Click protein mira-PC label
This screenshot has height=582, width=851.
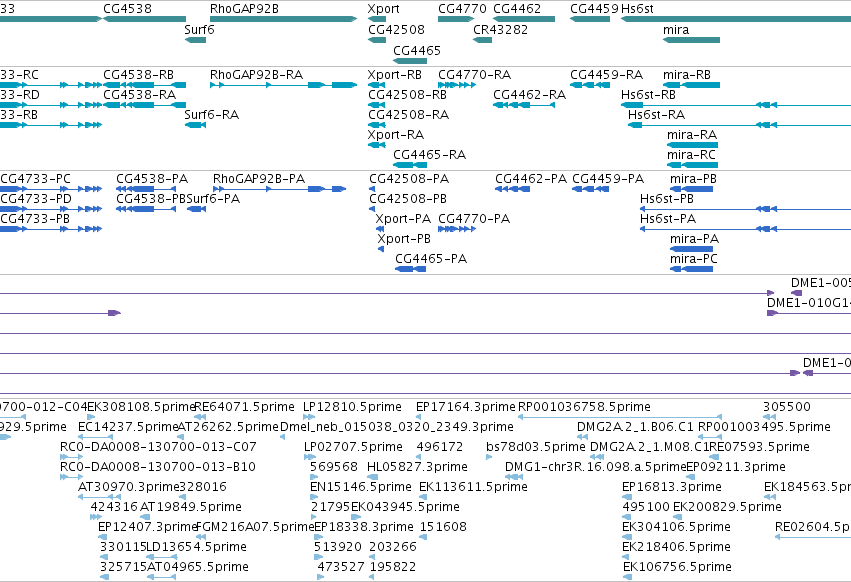694,259
